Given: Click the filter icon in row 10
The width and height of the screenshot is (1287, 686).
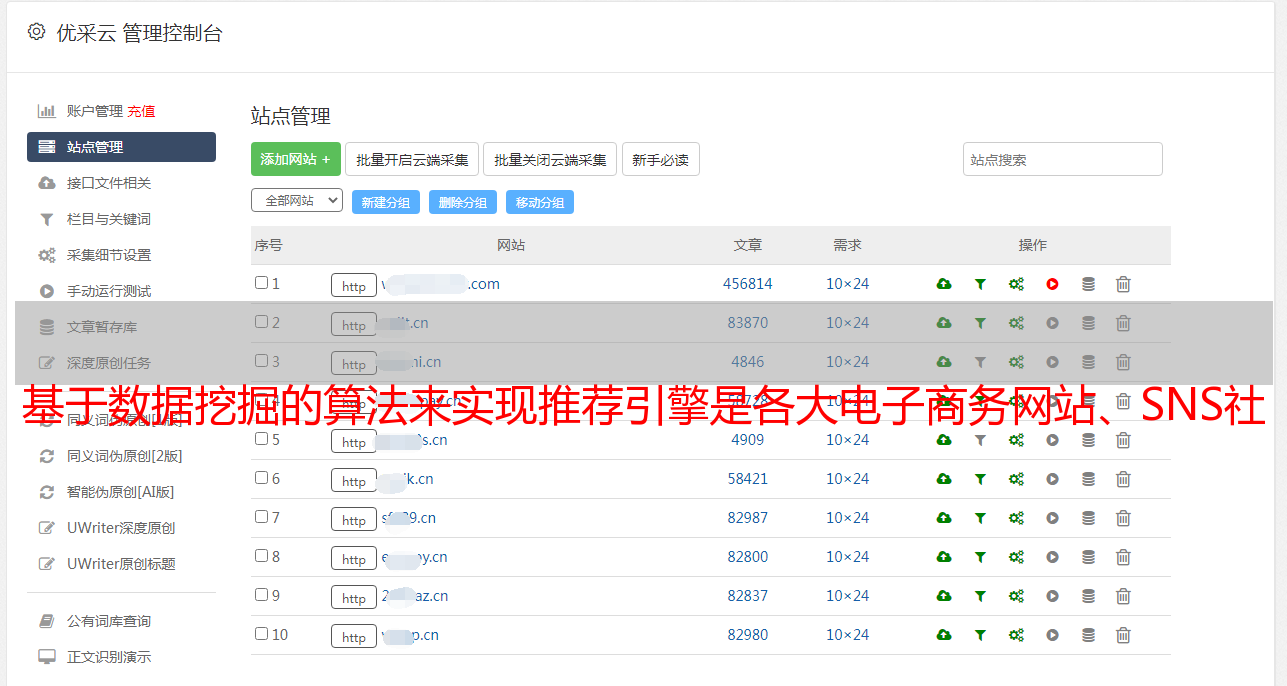Looking at the screenshot, I should point(980,635).
